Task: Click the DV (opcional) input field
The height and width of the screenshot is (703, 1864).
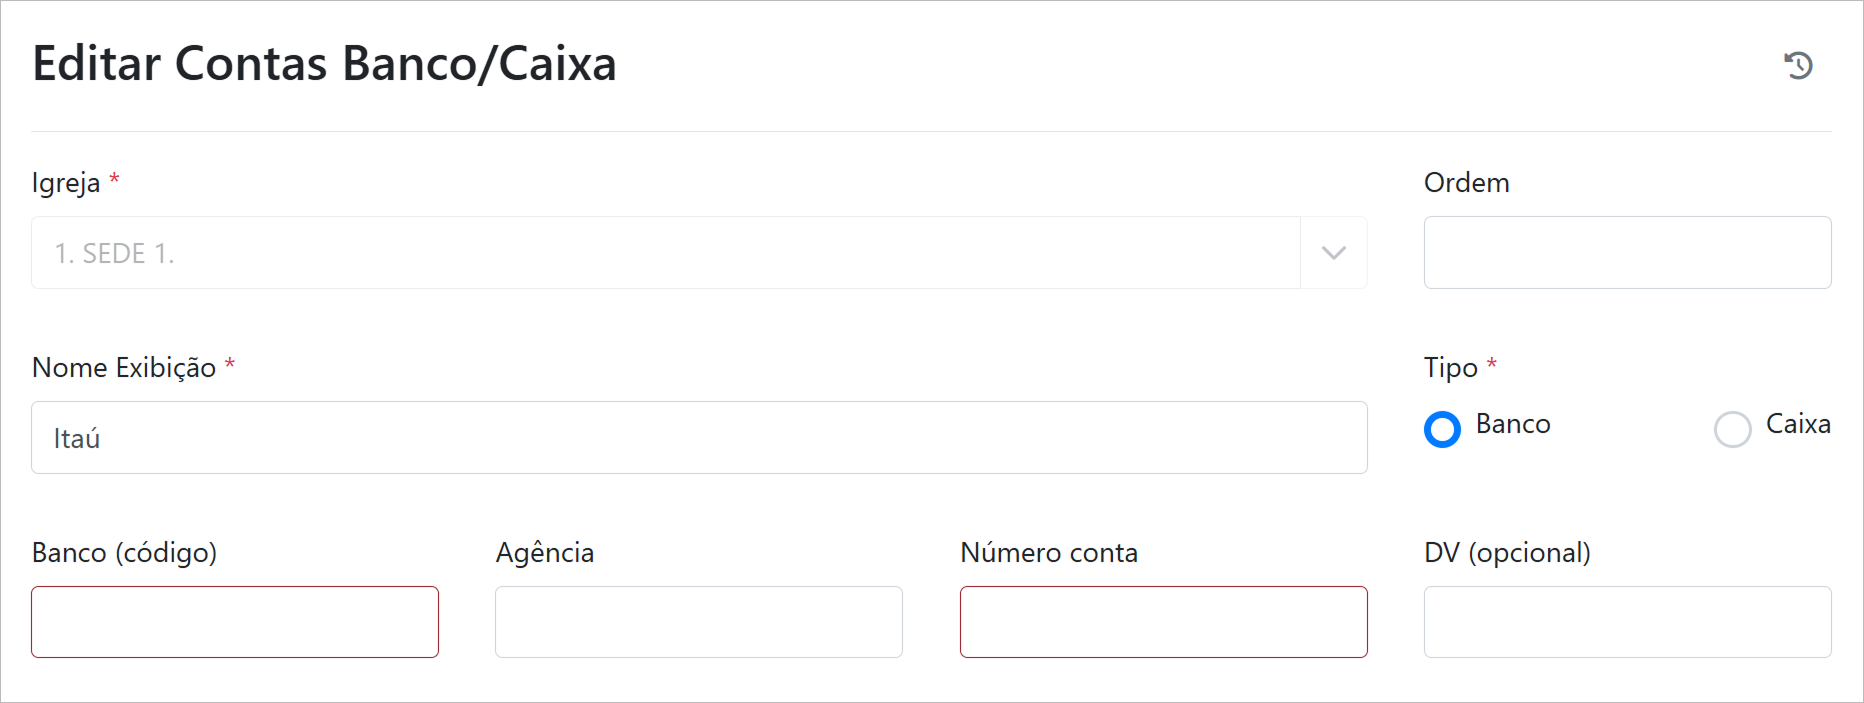Action: click(1627, 622)
